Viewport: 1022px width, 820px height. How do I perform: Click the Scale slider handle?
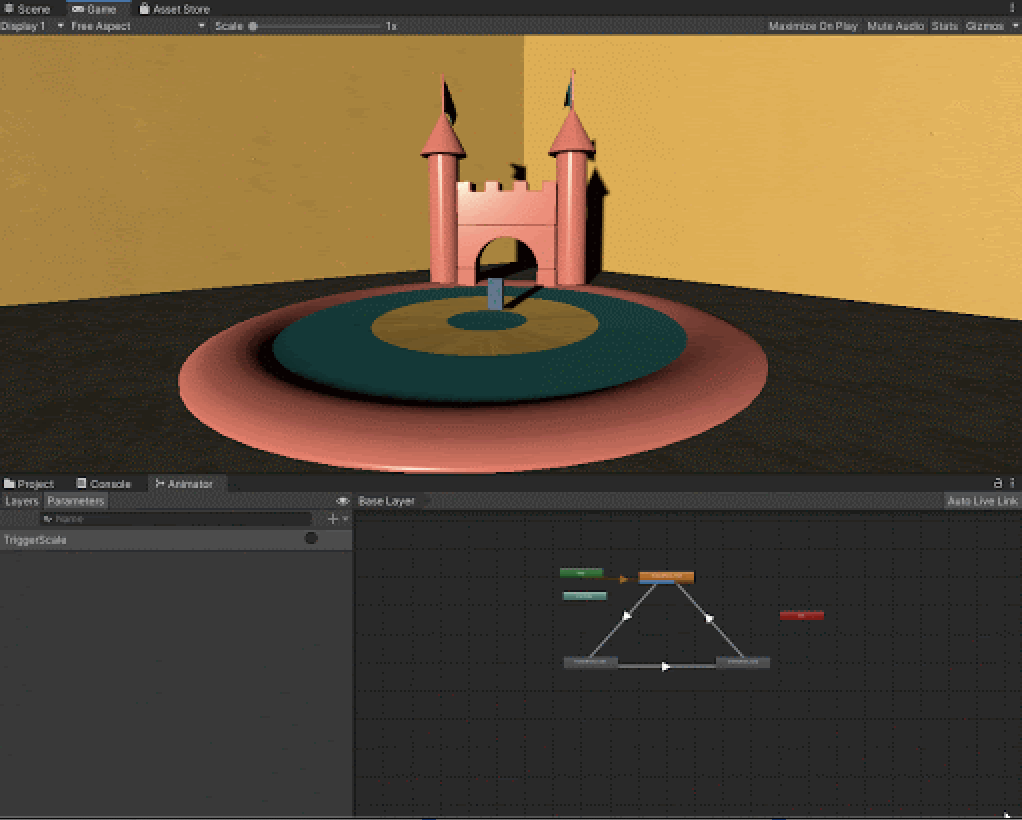click(x=253, y=26)
